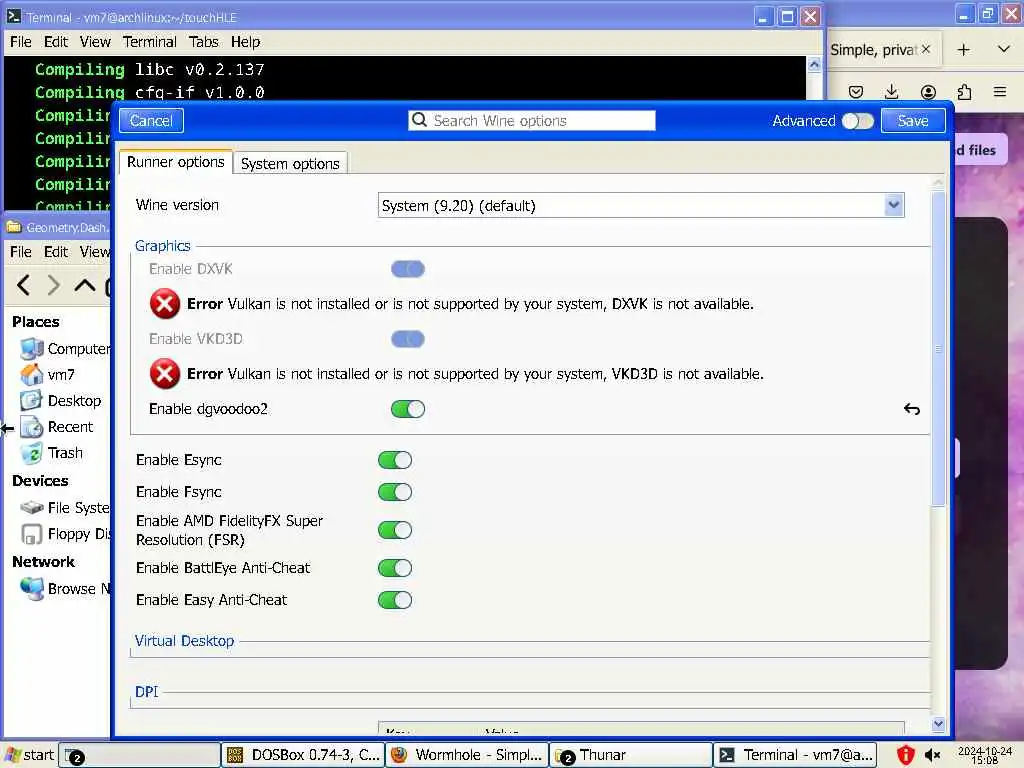The width and height of the screenshot is (1024, 768).
Task: Open the Terminal Edit menu
Action: coord(56,42)
